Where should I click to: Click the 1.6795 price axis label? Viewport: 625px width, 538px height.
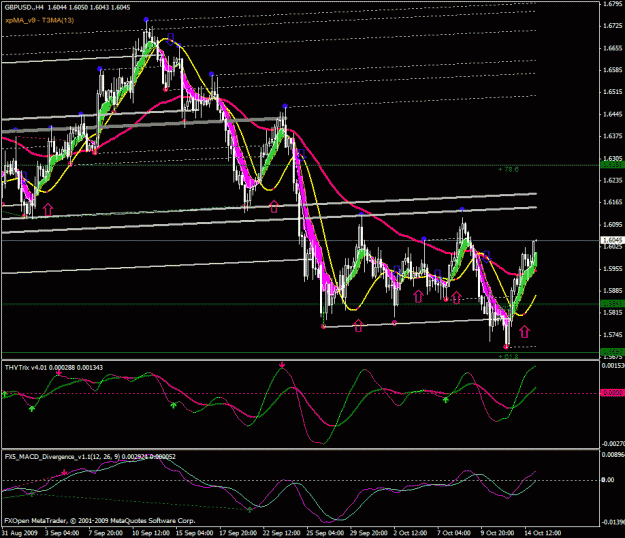612,4
